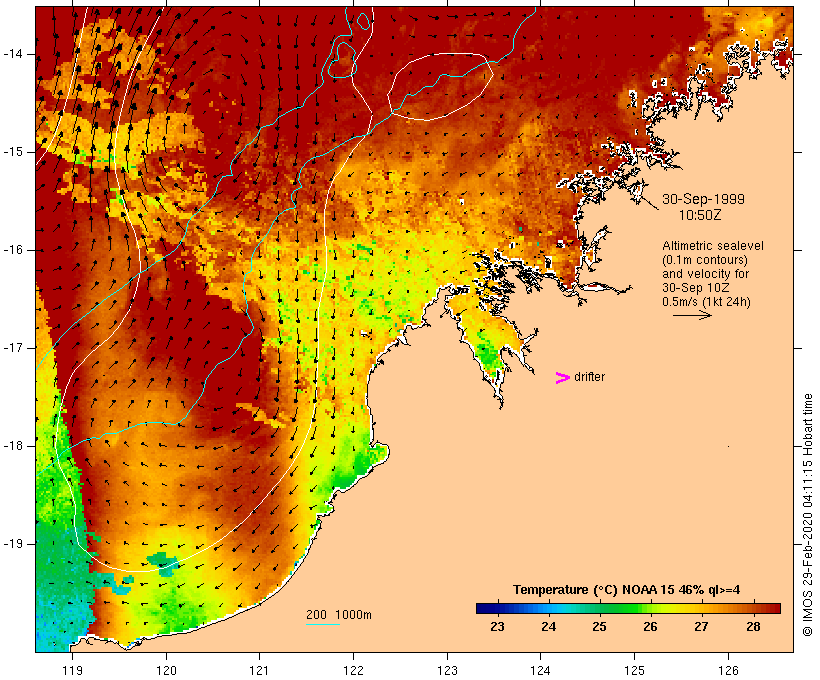
Task: Click colorbar label '28'
Action: (x=753, y=627)
